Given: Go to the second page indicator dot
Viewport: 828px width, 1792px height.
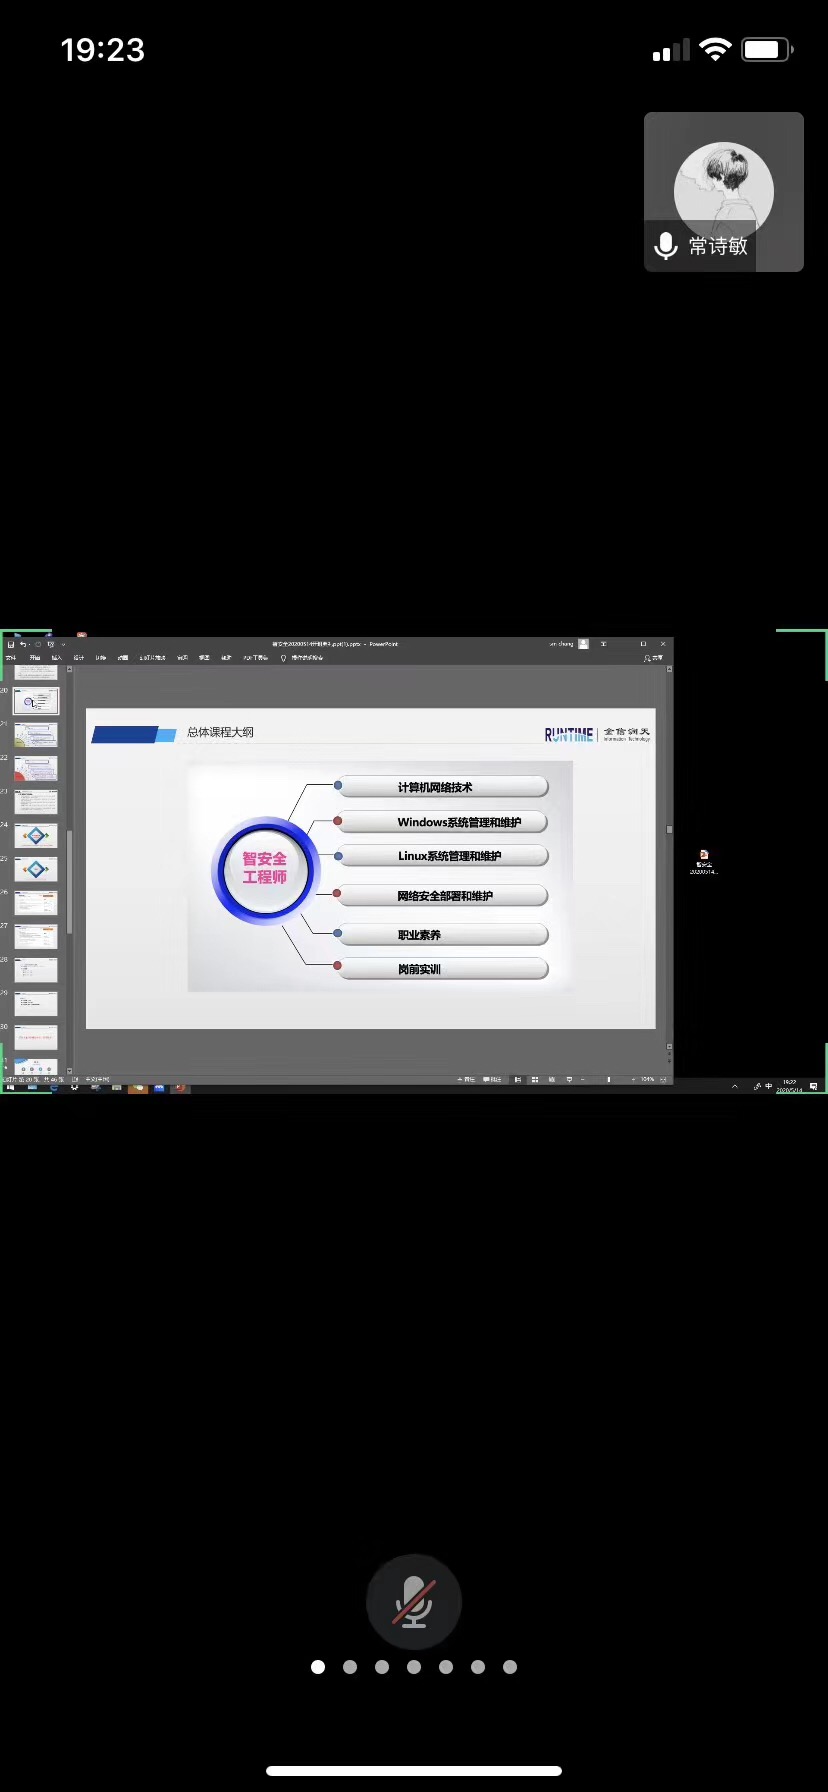Looking at the screenshot, I should tap(350, 1667).
